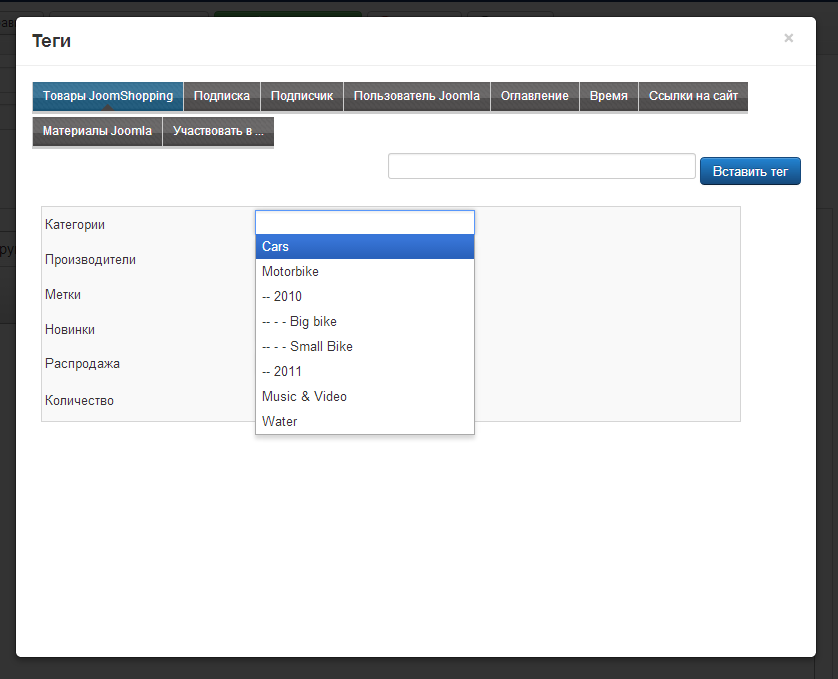Screen dimensions: 838x679
Task: Focus the Категории search box
Action: pos(364,222)
